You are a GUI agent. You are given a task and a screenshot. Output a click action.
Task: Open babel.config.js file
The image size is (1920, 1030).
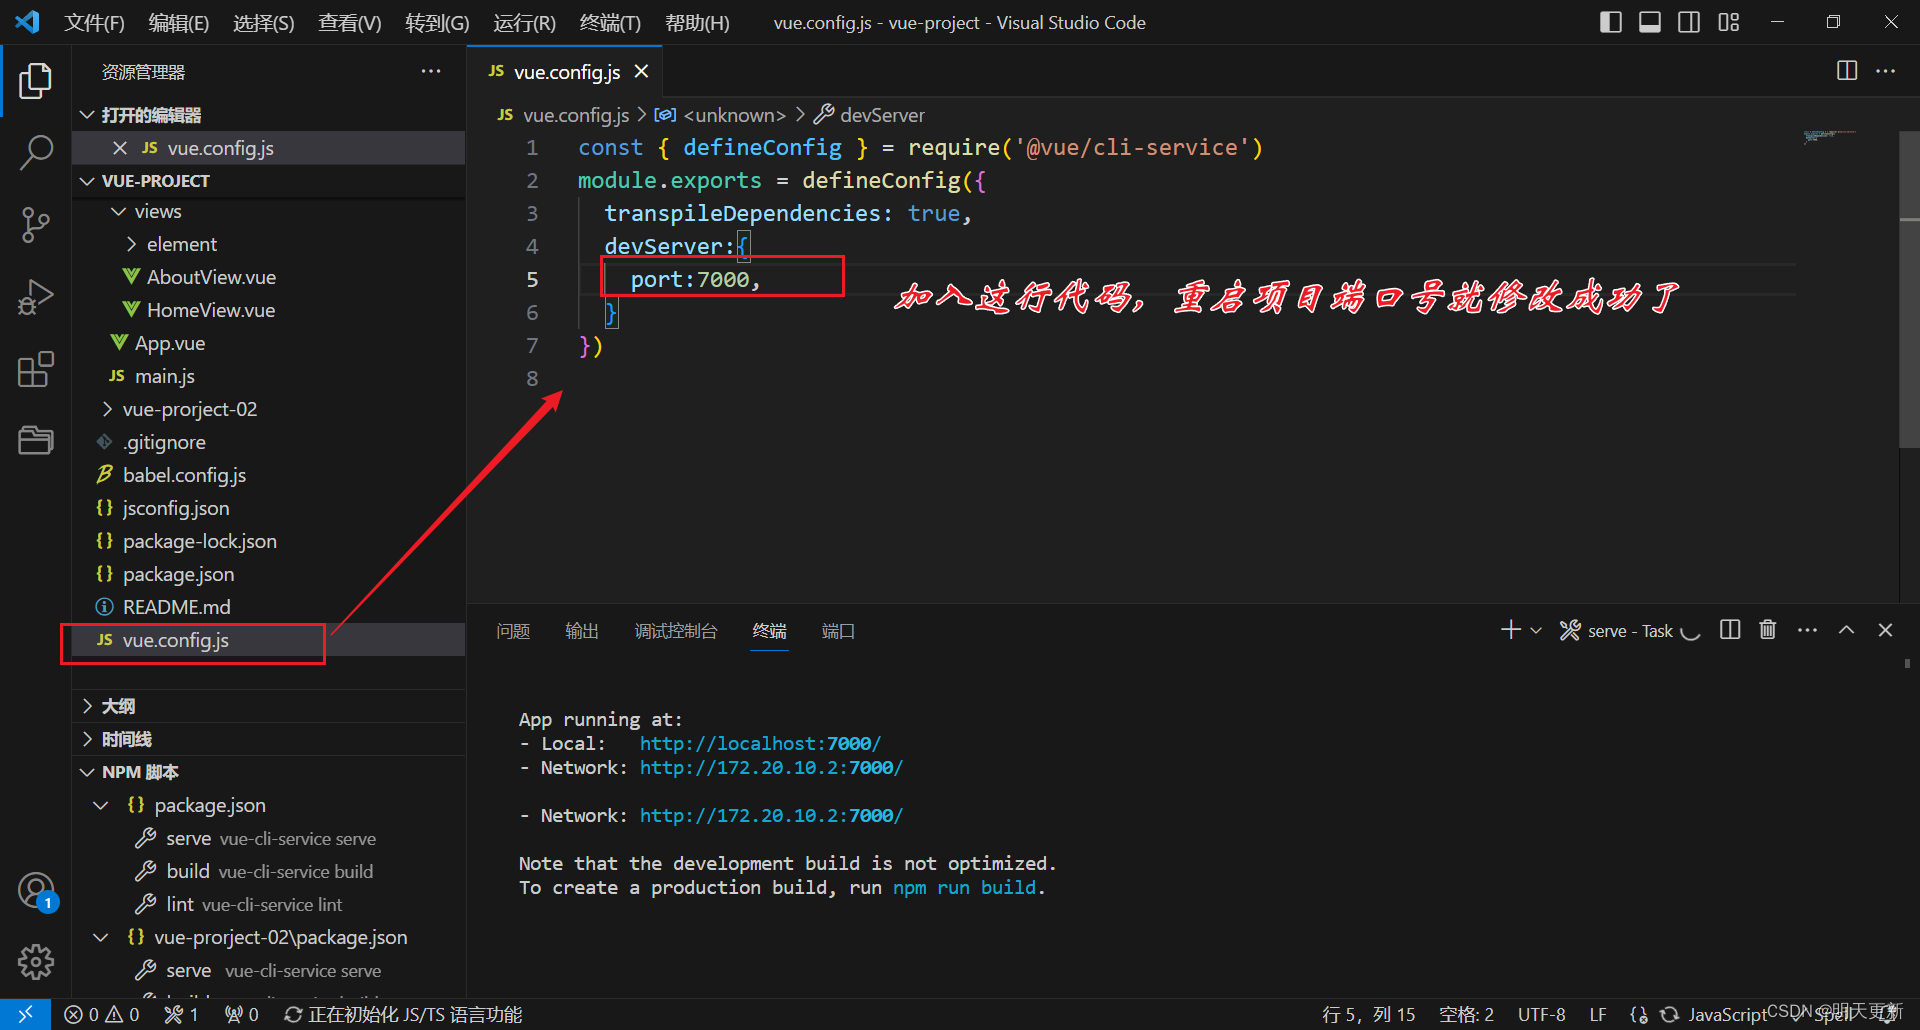coord(184,475)
